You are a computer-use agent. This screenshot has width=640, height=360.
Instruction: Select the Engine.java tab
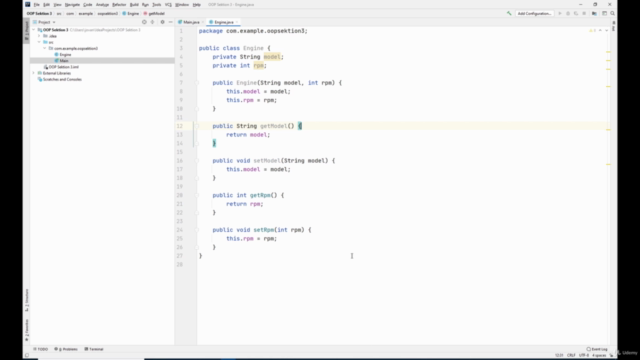tap(224, 22)
